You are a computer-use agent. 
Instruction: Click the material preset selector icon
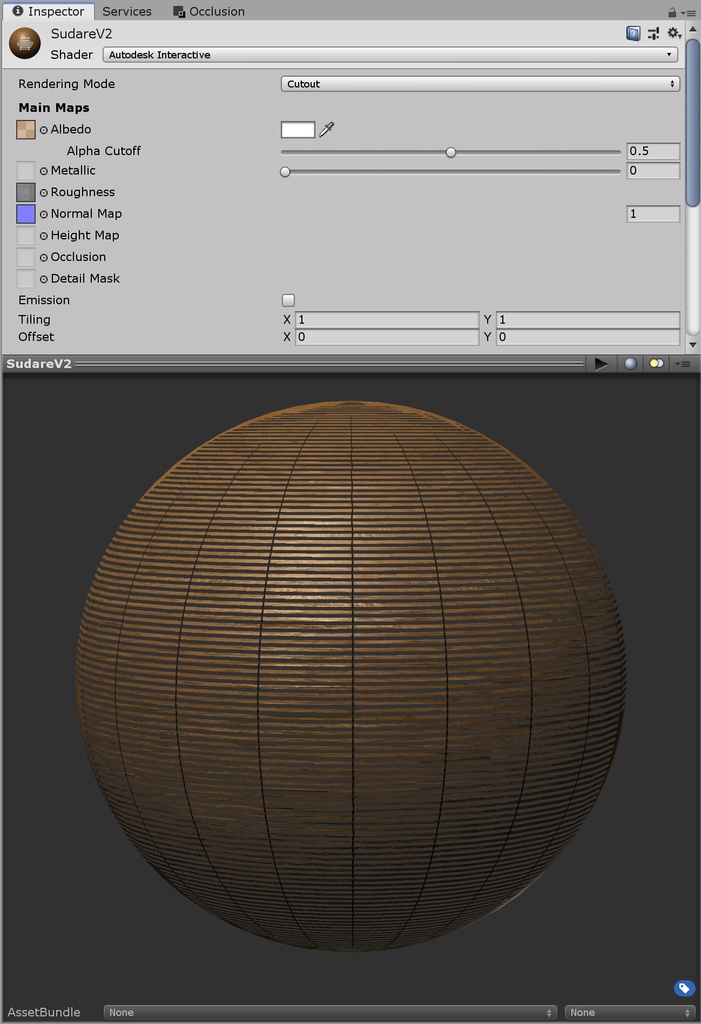(x=653, y=33)
